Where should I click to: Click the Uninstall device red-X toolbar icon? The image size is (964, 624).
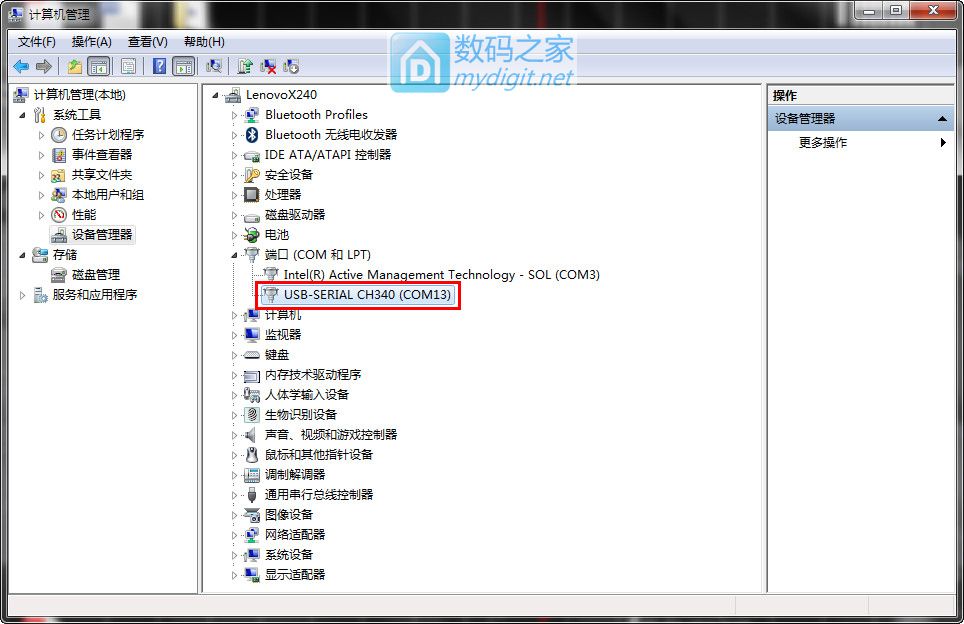tap(268, 66)
